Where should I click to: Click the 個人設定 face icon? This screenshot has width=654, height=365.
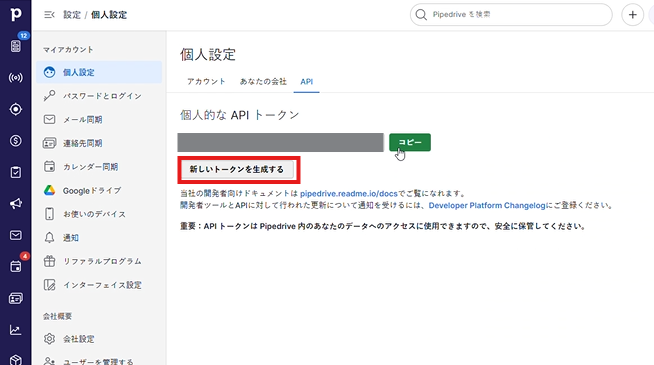tap(49, 72)
